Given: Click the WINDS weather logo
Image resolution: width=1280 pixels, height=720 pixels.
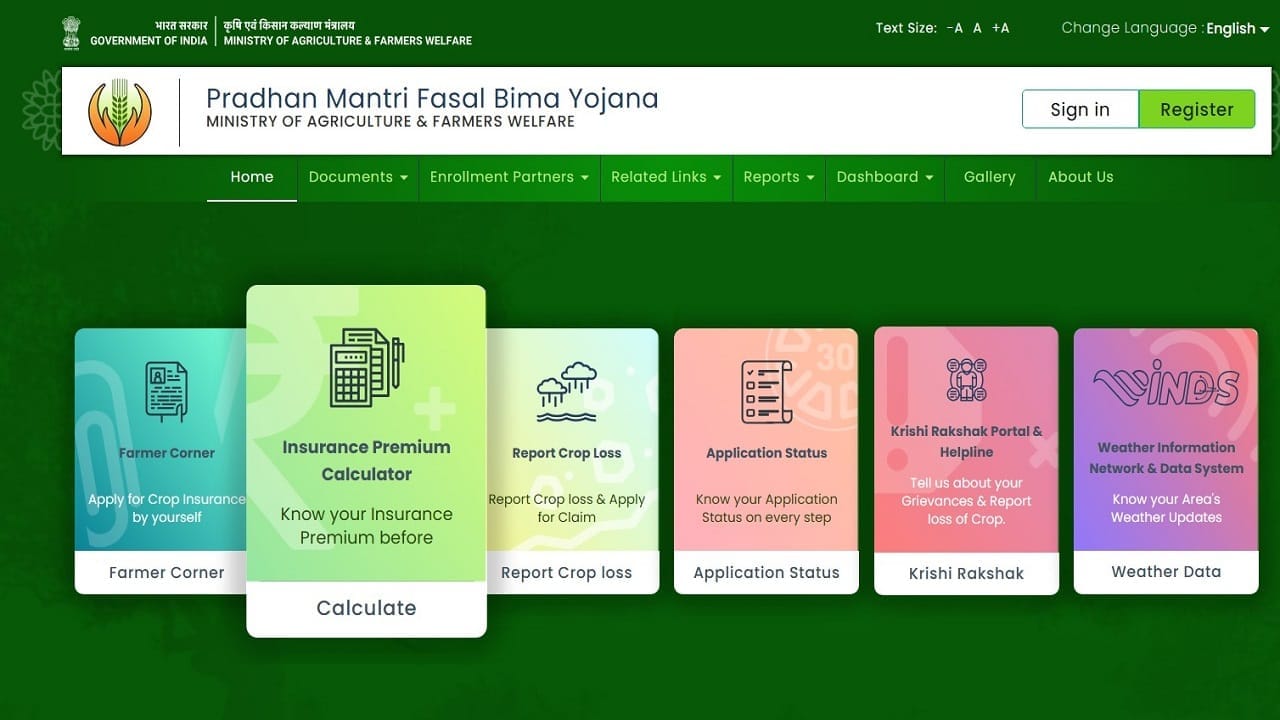Looking at the screenshot, I should click(x=1166, y=383).
